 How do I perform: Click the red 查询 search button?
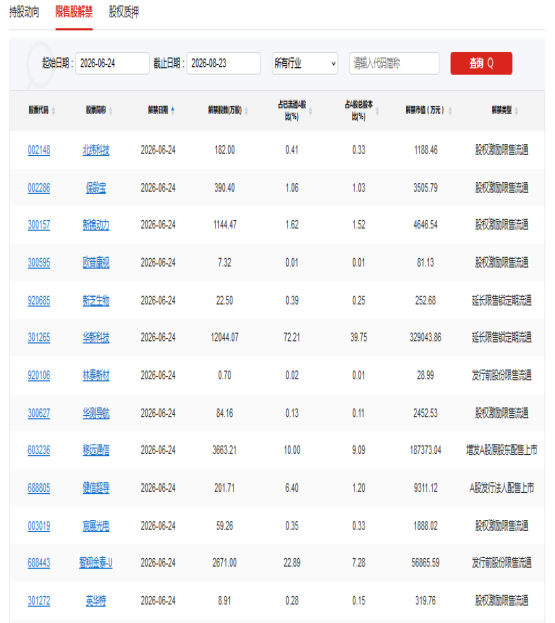pyautogui.click(x=481, y=63)
